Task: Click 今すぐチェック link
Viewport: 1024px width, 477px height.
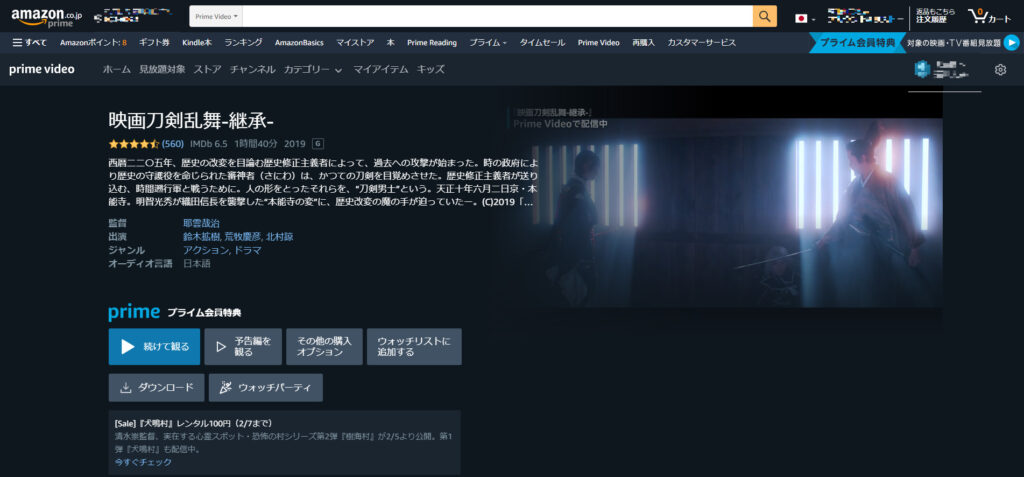Action: (x=143, y=462)
